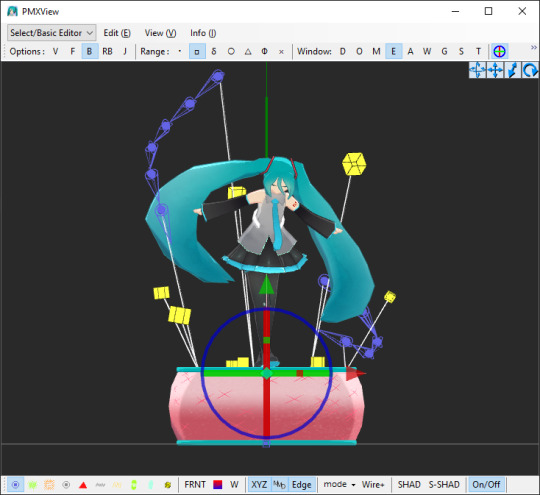Expand the toolbar overflow chevron
540x495 pixels.
pyautogui.click(x=534, y=48)
